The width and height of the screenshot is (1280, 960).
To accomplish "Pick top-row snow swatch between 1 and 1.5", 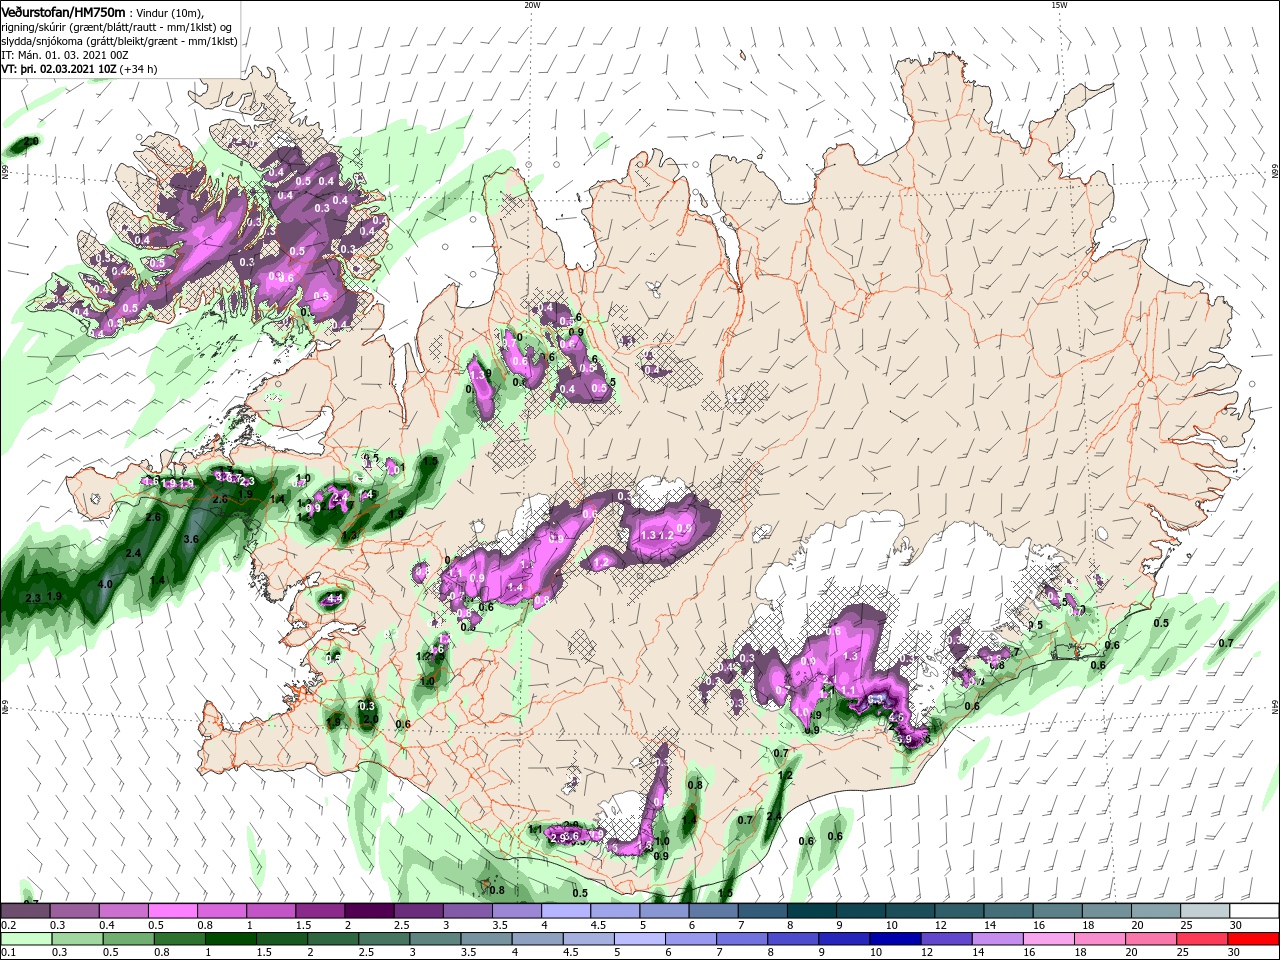I will [271, 911].
